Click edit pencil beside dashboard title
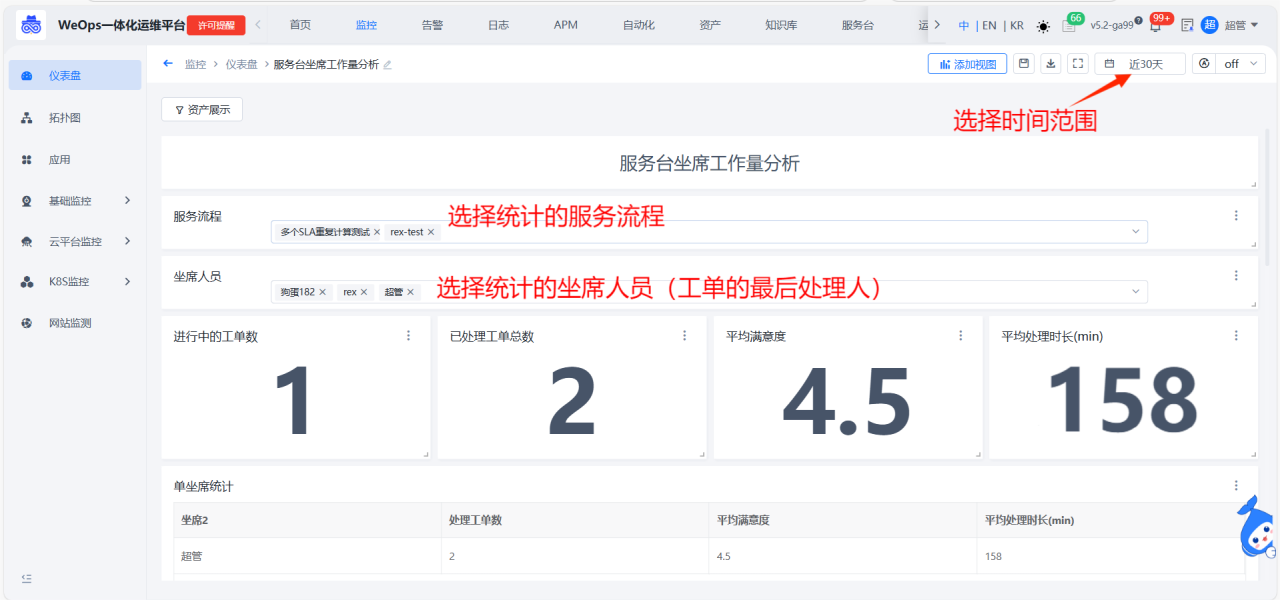 [388, 65]
